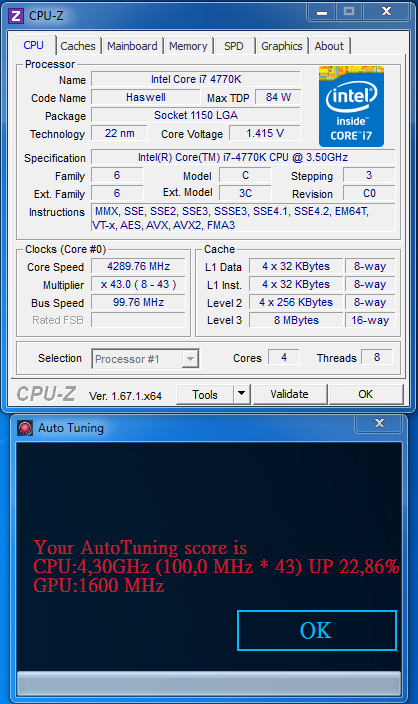
Task: Switch to the Caches tab
Action: pyautogui.click(x=78, y=46)
